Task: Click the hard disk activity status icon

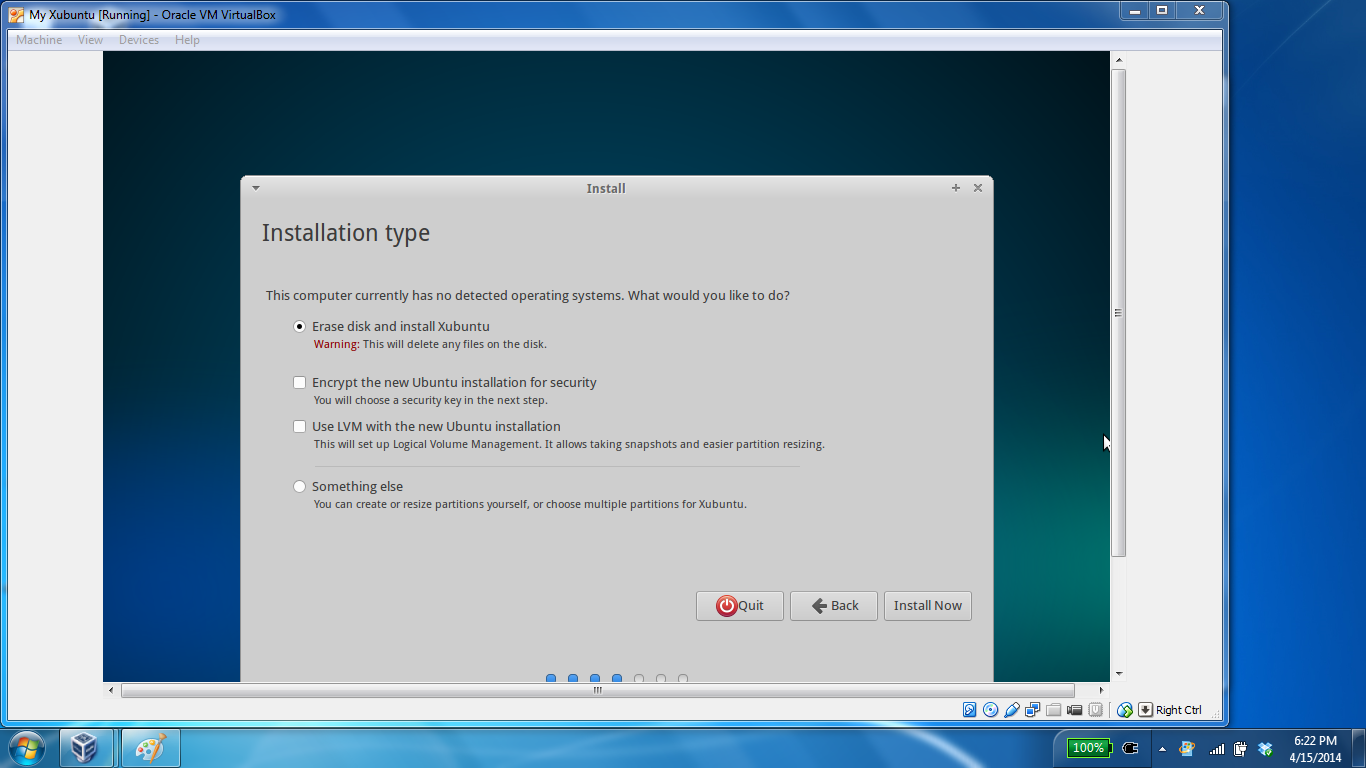Action: tap(969, 710)
